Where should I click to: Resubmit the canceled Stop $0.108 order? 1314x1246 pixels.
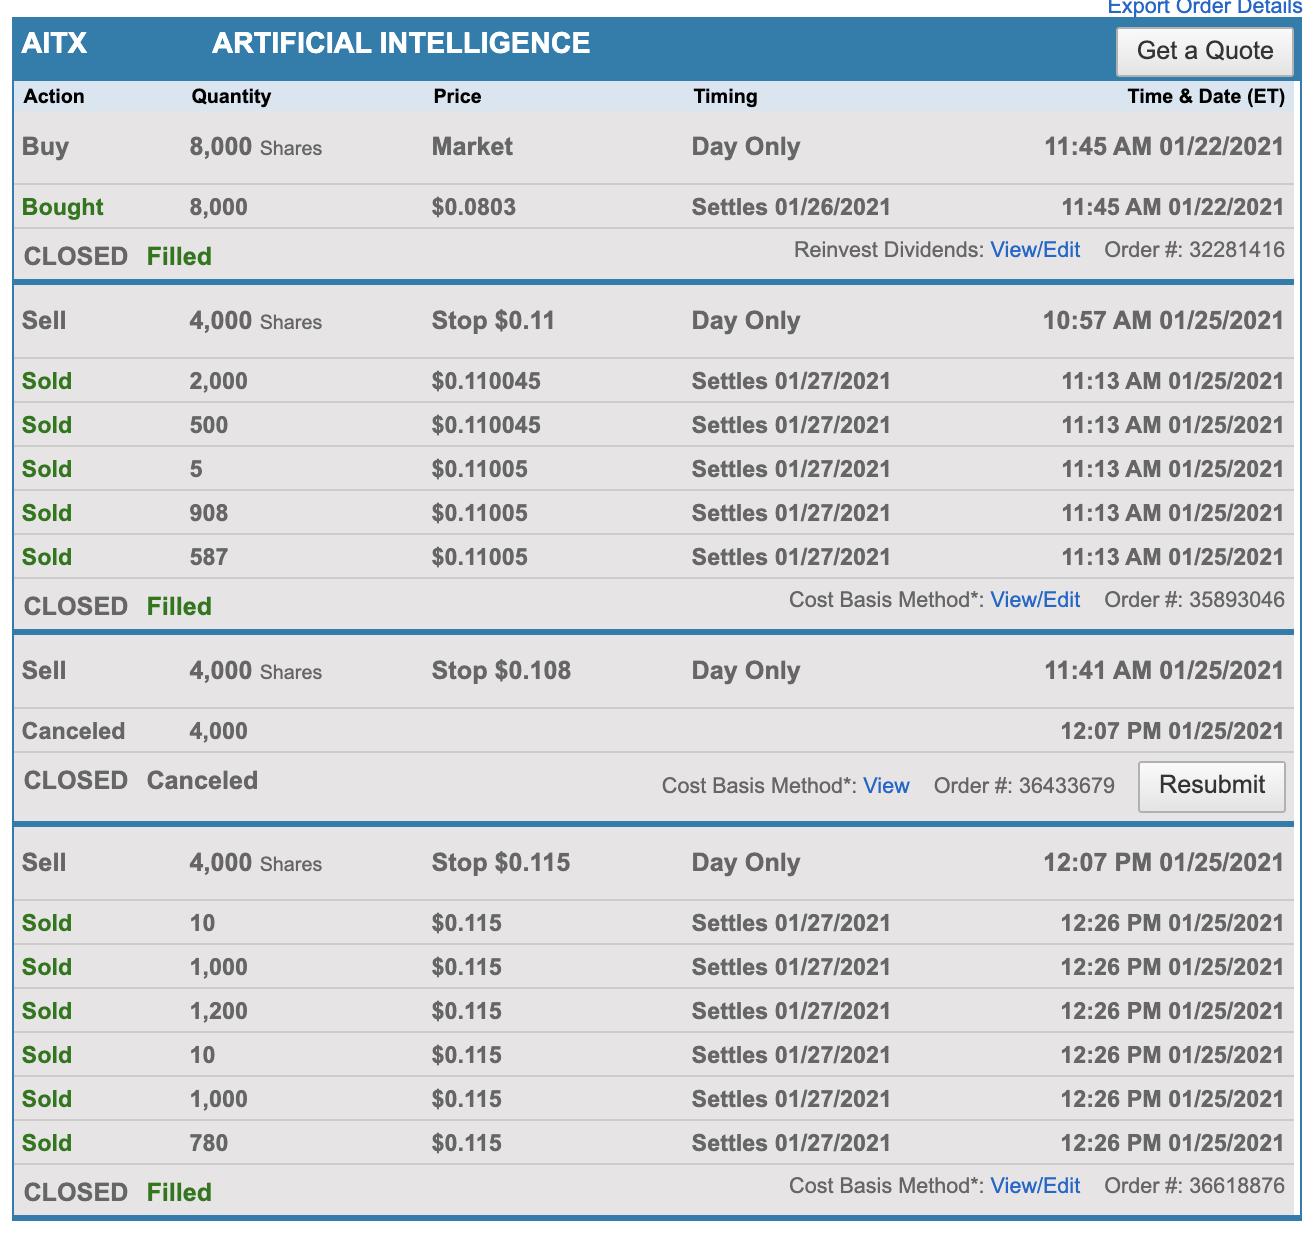tap(1211, 786)
